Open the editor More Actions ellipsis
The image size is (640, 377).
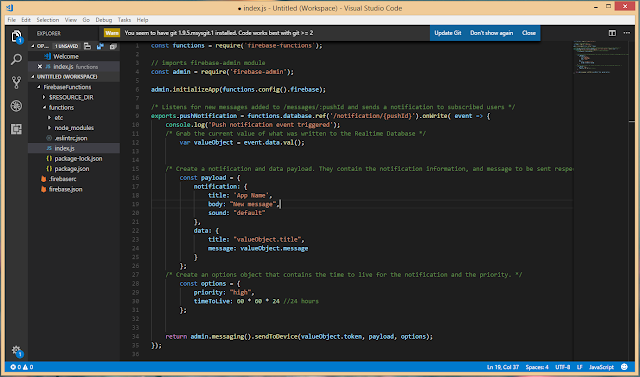coord(627,33)
